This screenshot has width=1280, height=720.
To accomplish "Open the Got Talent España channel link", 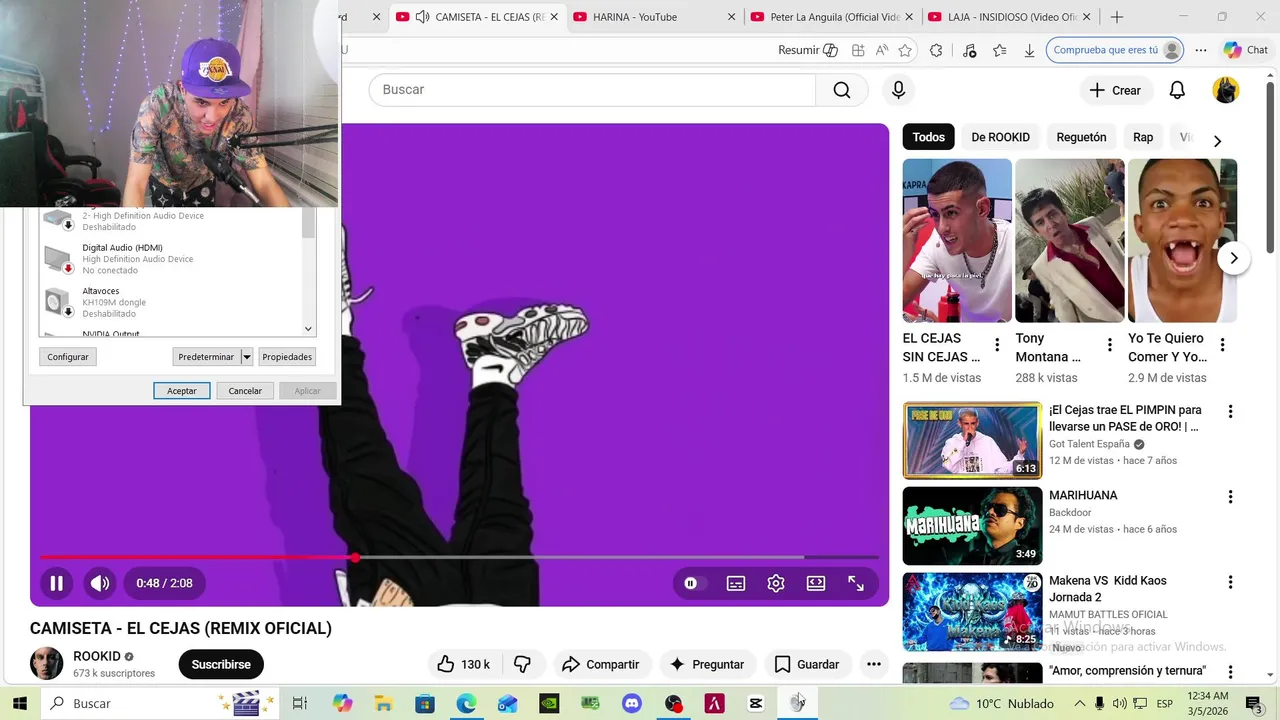I will [1089, 444].
